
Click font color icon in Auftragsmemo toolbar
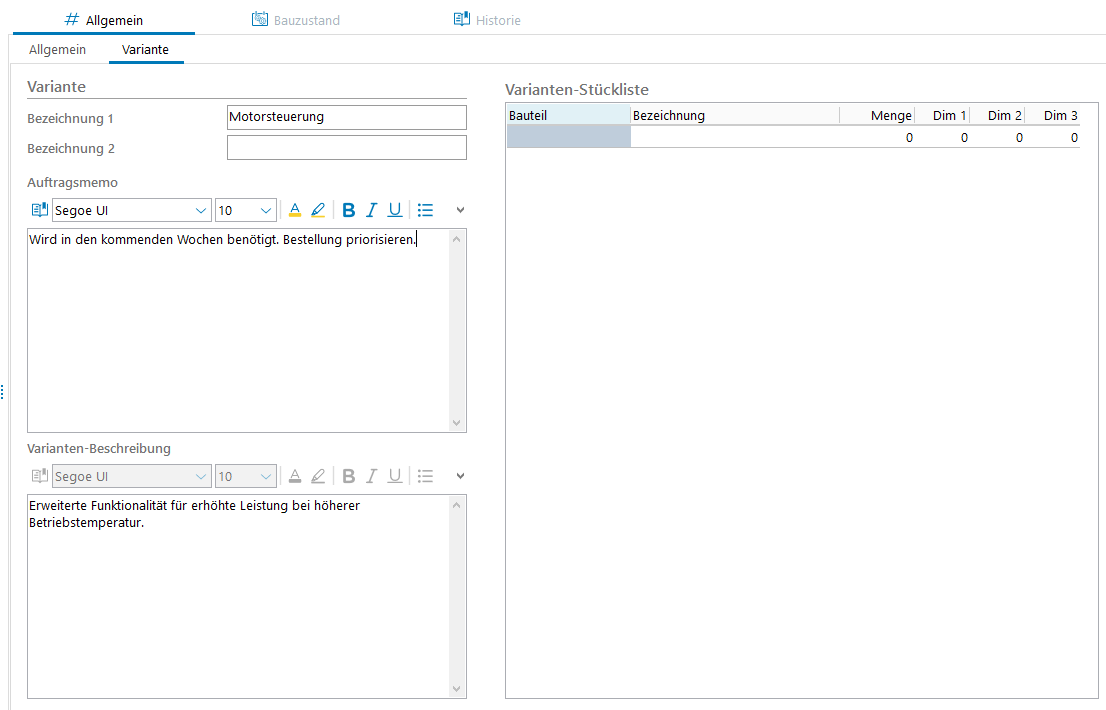[295, 210]
